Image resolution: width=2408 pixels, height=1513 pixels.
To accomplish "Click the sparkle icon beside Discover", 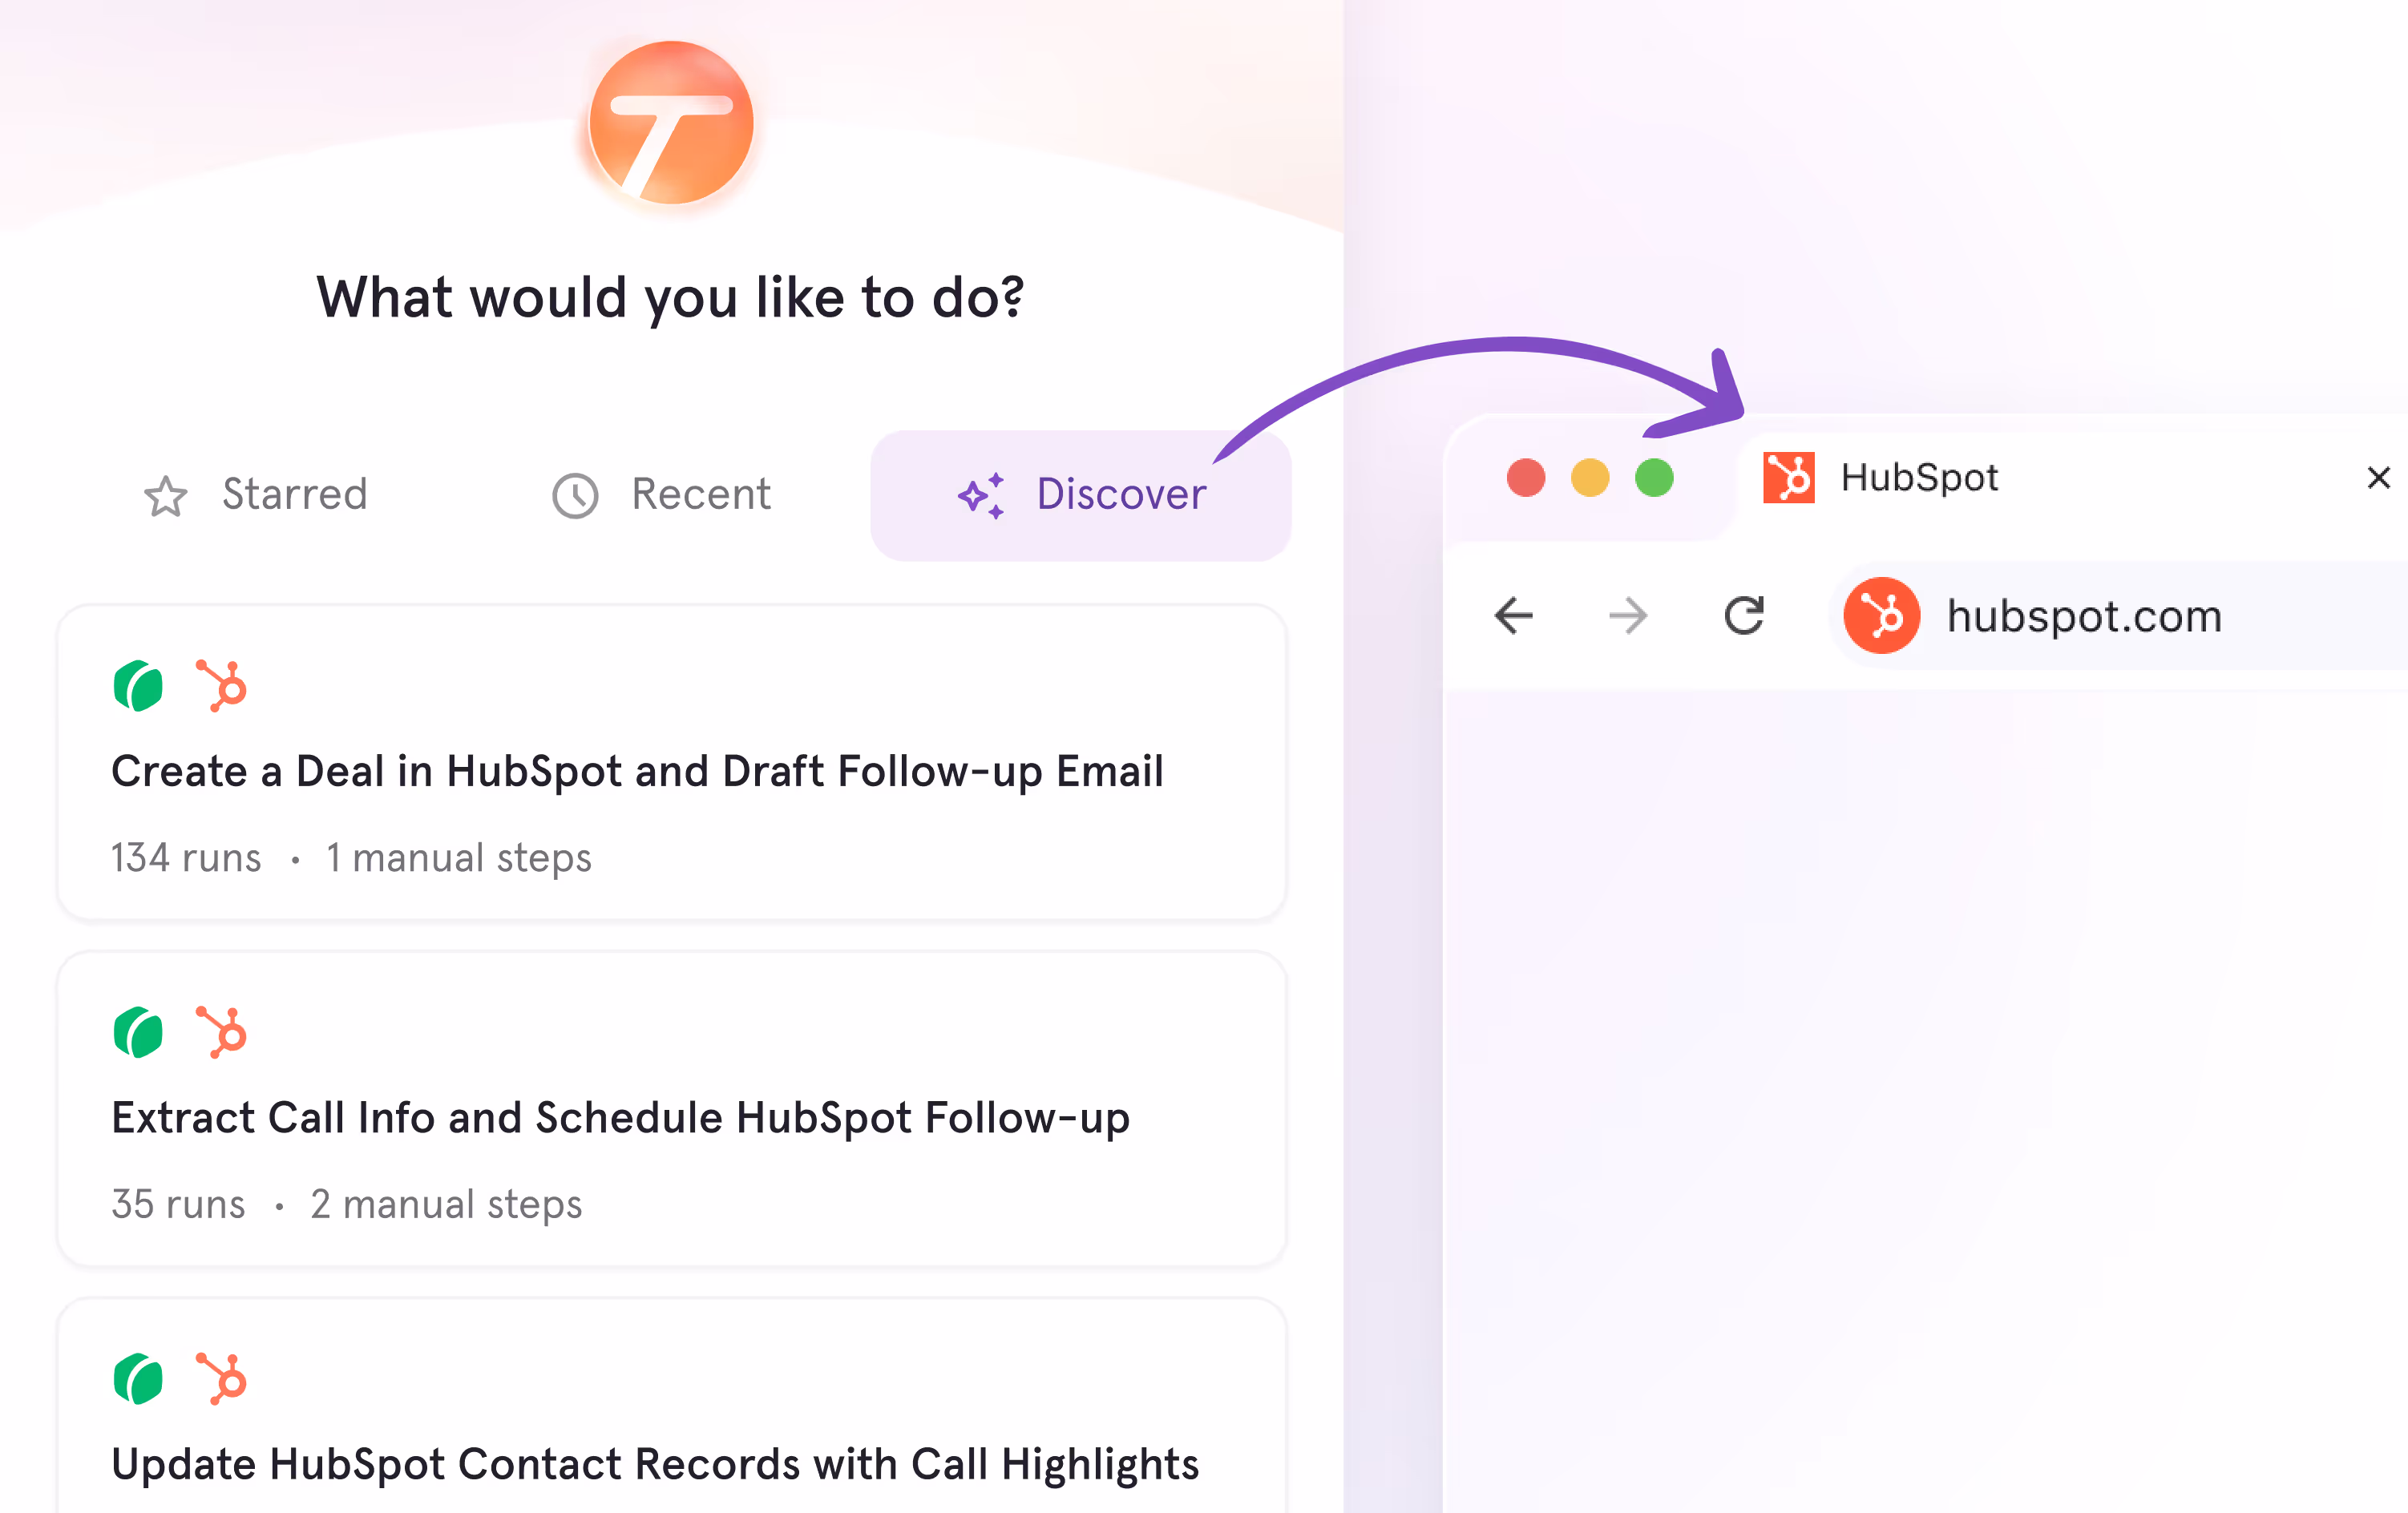I will (981, 495).
